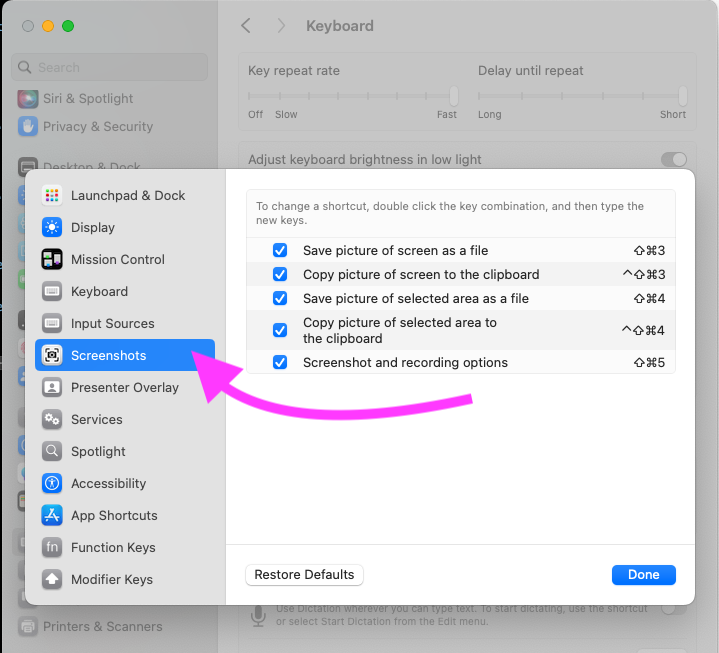Go back using the back chevron
Screen dimensions: 719x653
(246, 26)
